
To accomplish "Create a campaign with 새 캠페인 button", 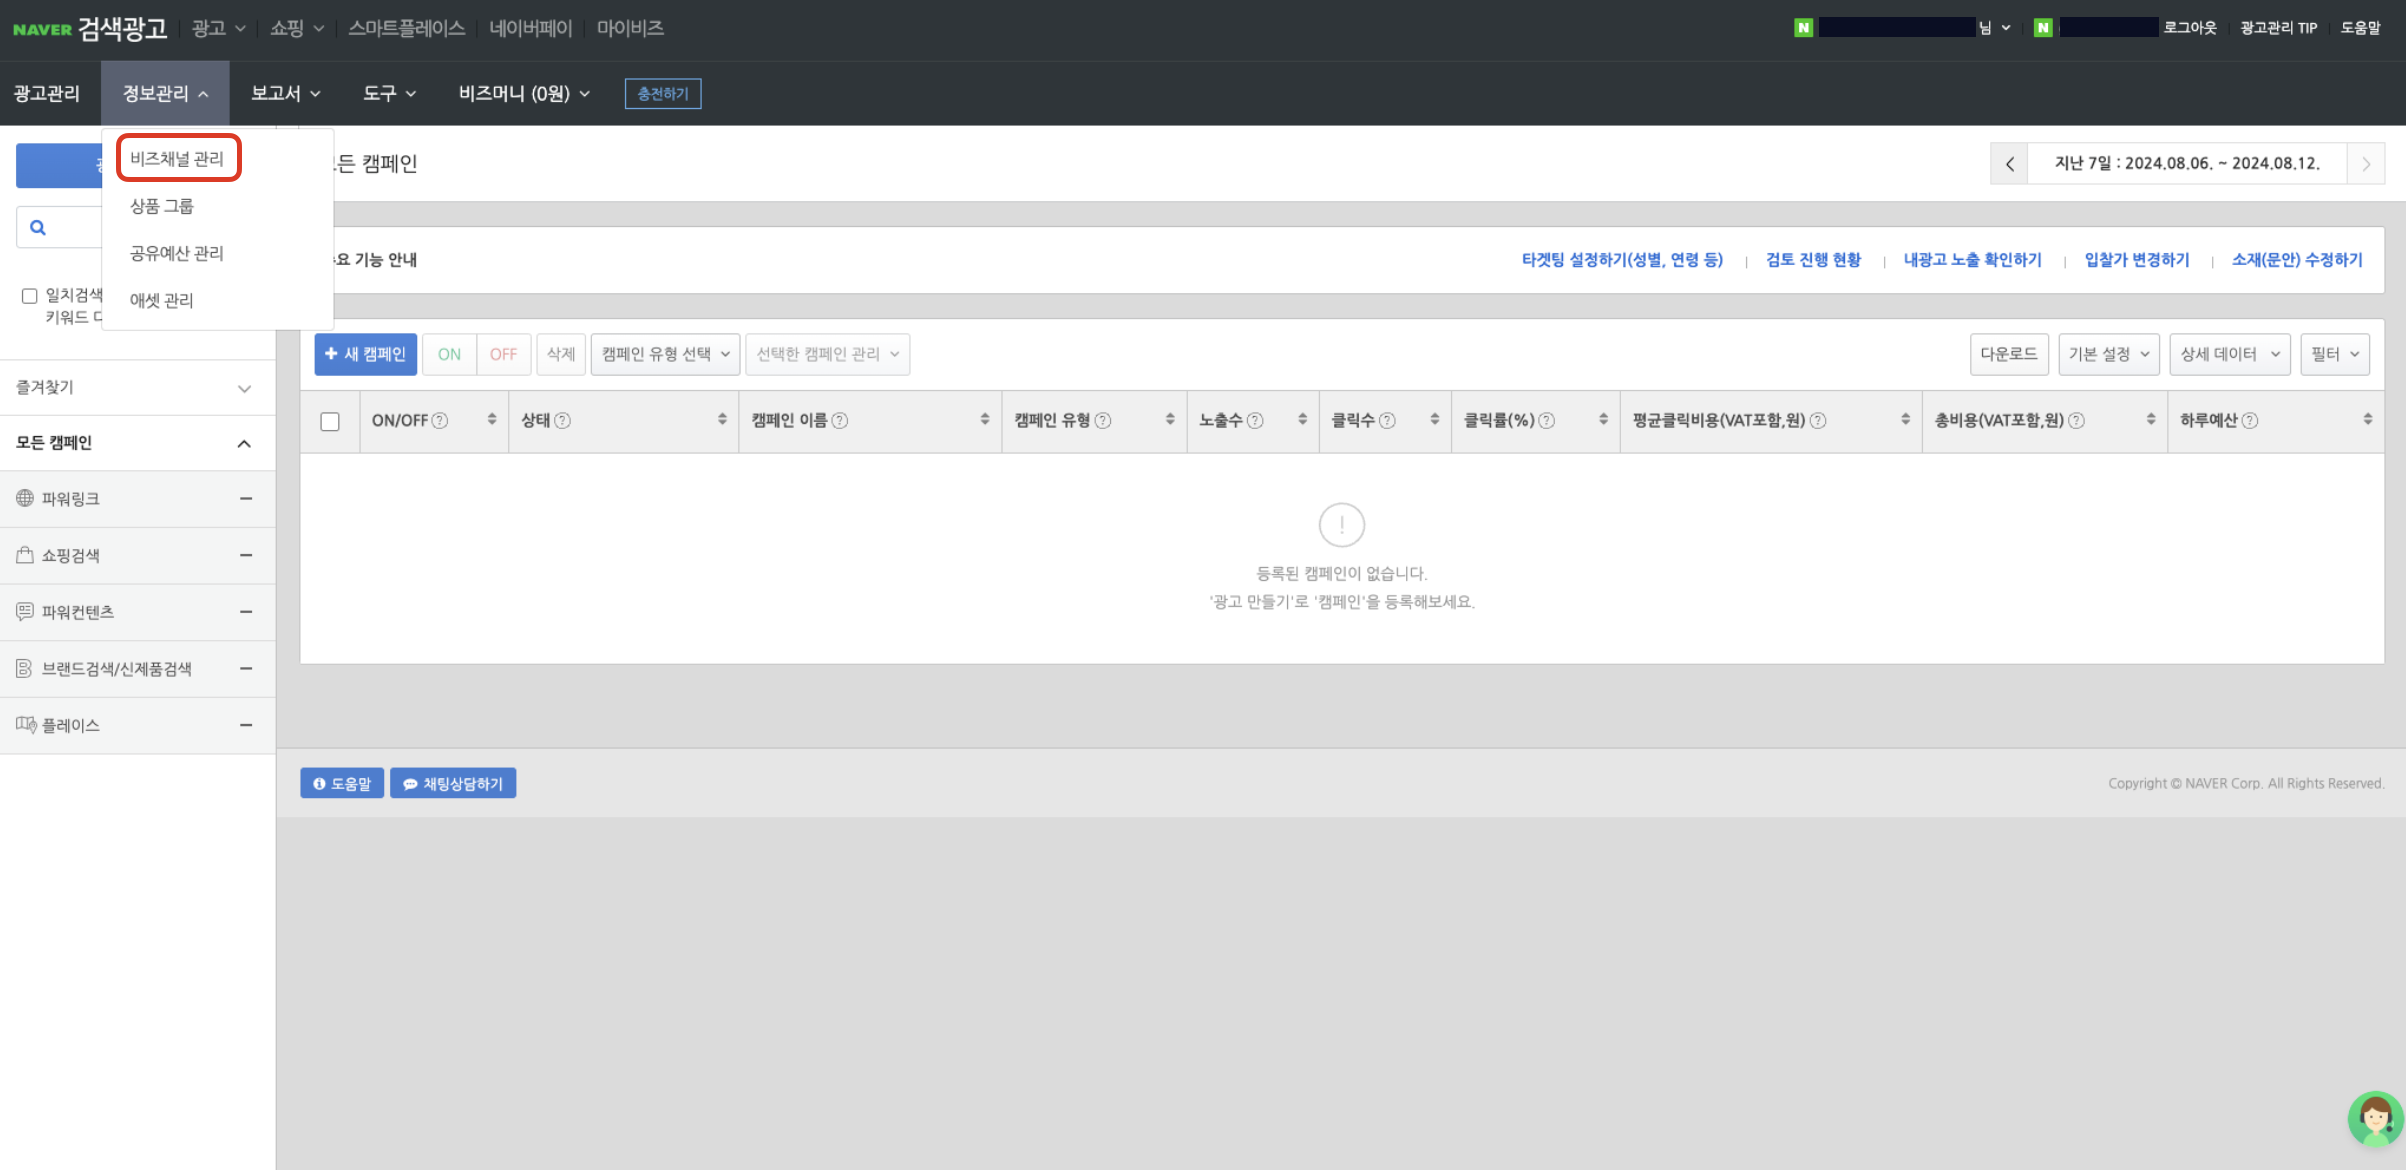I will coord(365,353).
